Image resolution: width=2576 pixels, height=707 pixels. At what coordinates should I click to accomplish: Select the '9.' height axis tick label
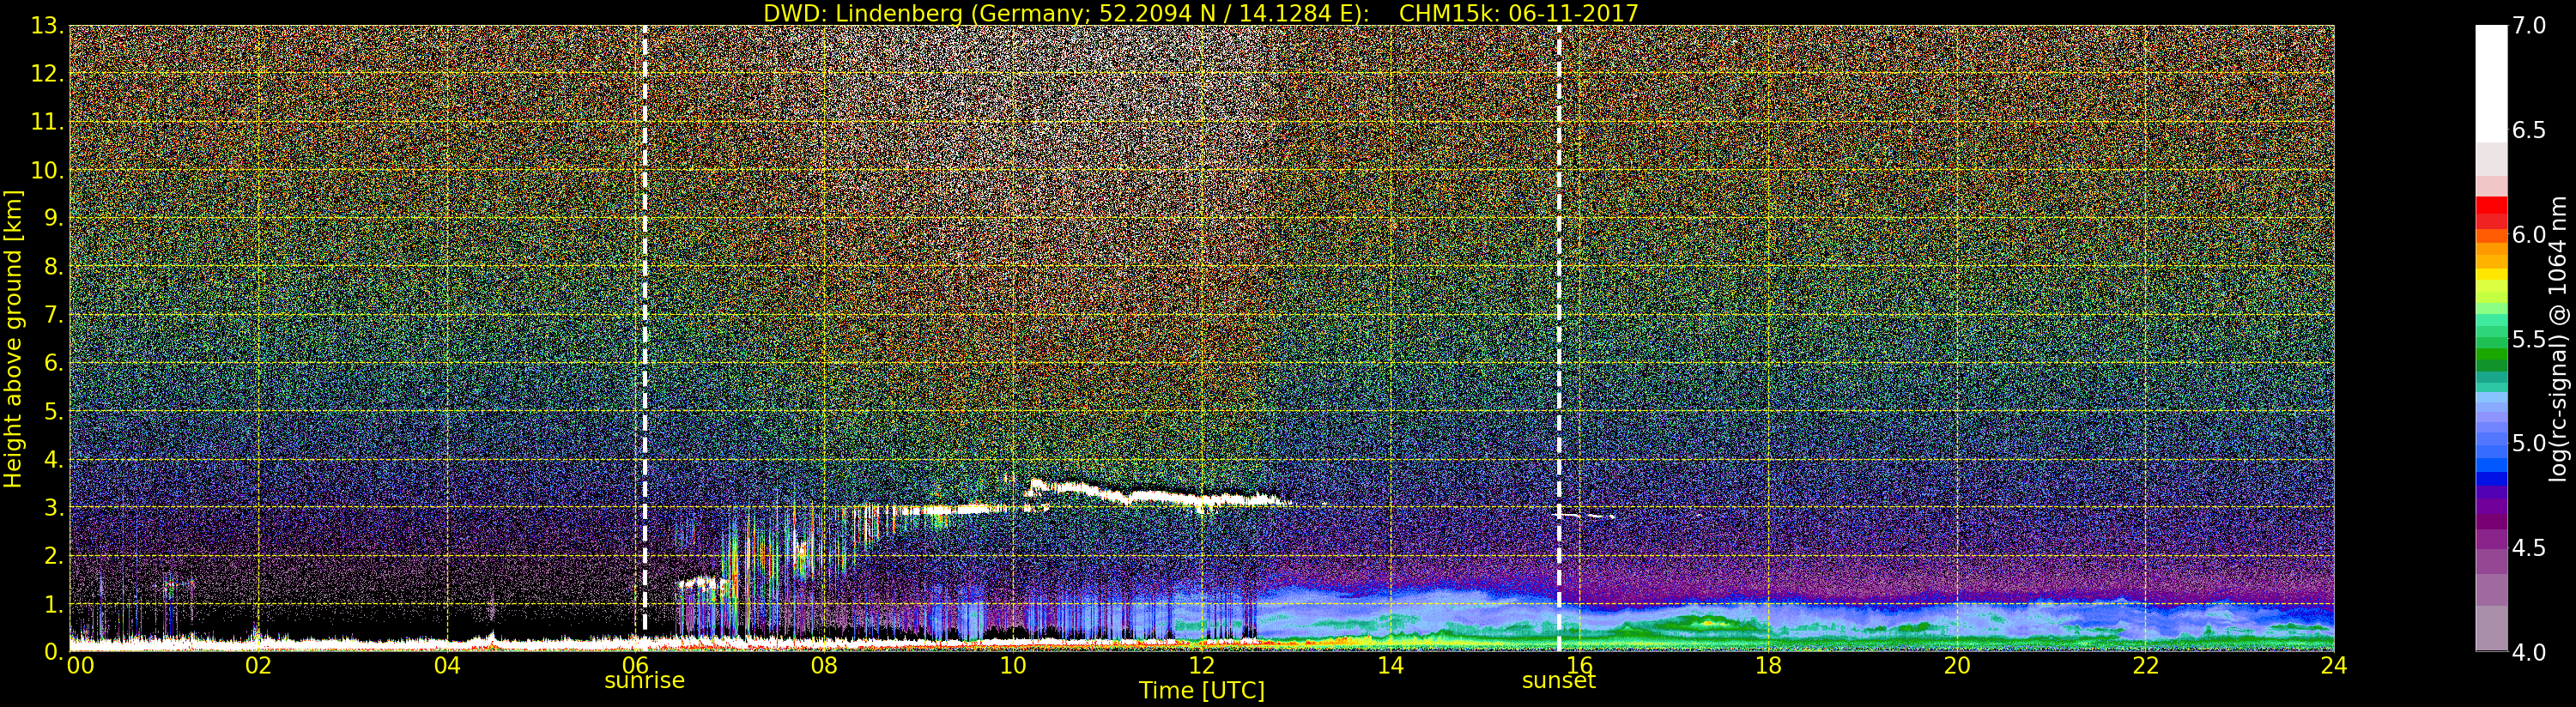pos(53,219)
